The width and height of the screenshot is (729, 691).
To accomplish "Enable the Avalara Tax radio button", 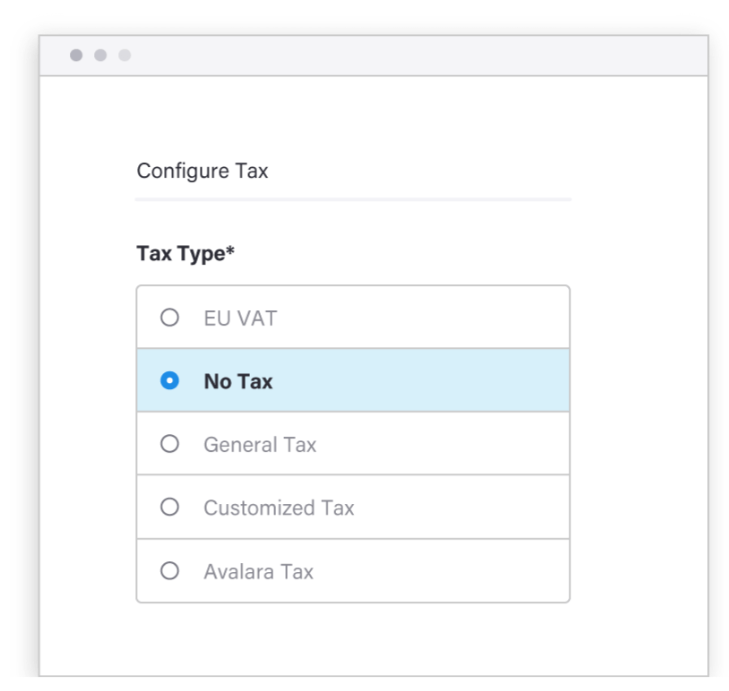I will pyautogui.click(x=169, y=571).
